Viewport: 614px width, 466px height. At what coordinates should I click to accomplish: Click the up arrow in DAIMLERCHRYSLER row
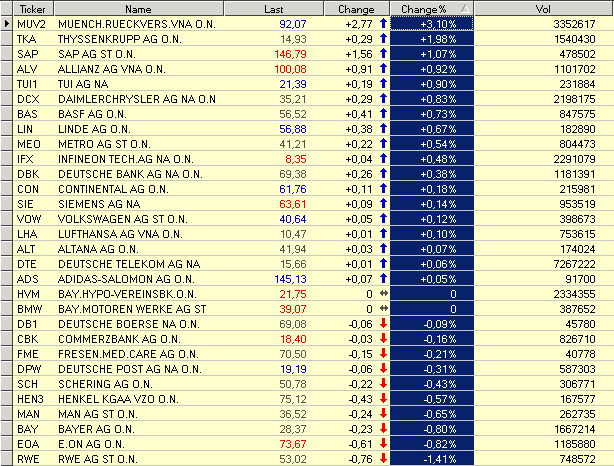coord(383,98)
